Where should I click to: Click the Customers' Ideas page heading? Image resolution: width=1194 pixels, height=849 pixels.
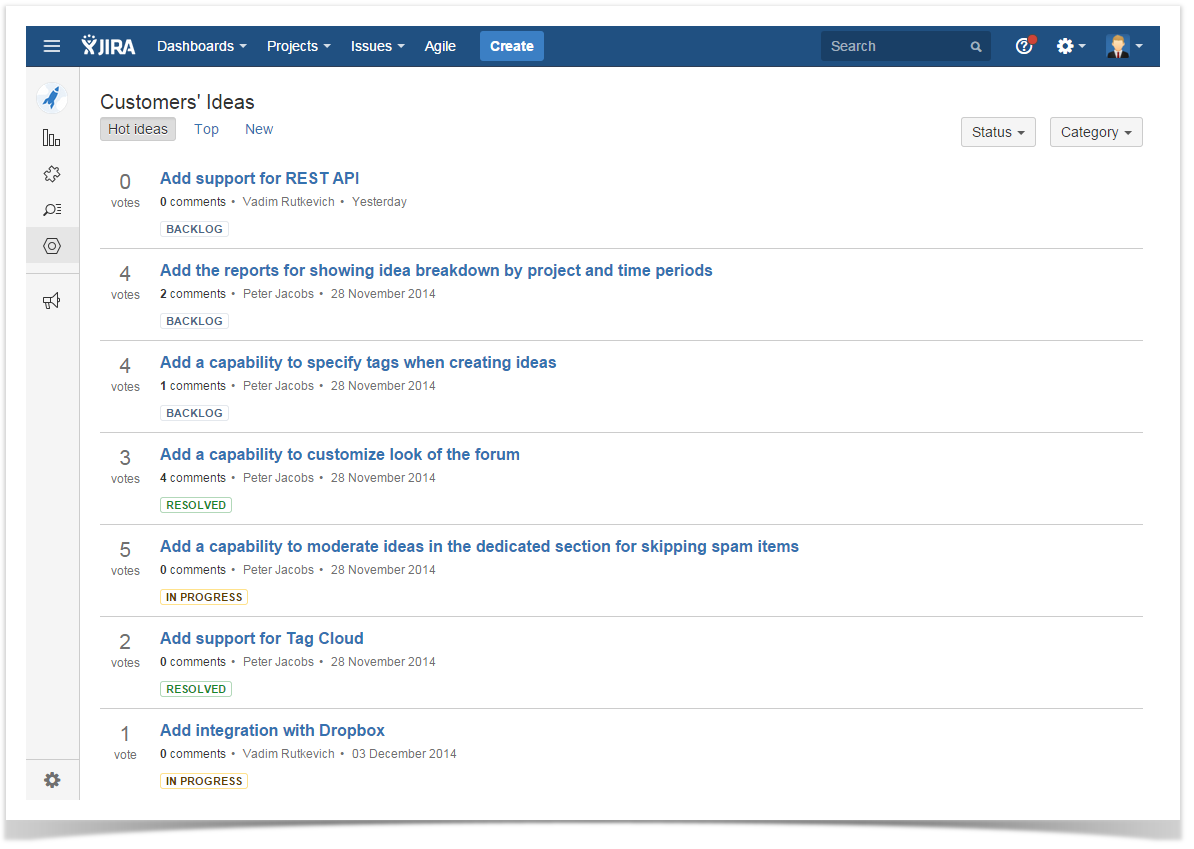tap(177, 102)
